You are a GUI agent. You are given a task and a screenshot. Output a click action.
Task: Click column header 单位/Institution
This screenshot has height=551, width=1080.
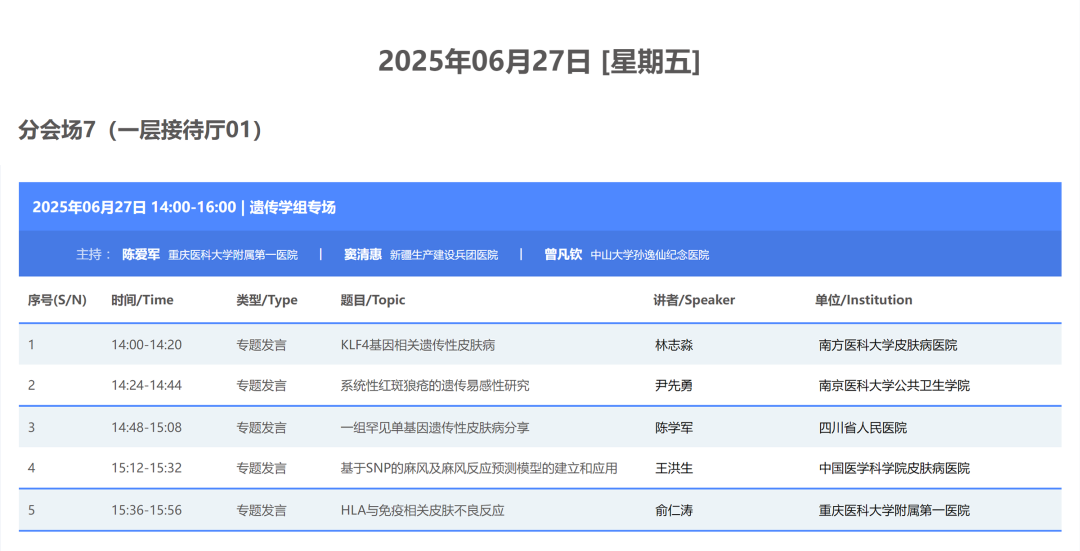point(864,300)
